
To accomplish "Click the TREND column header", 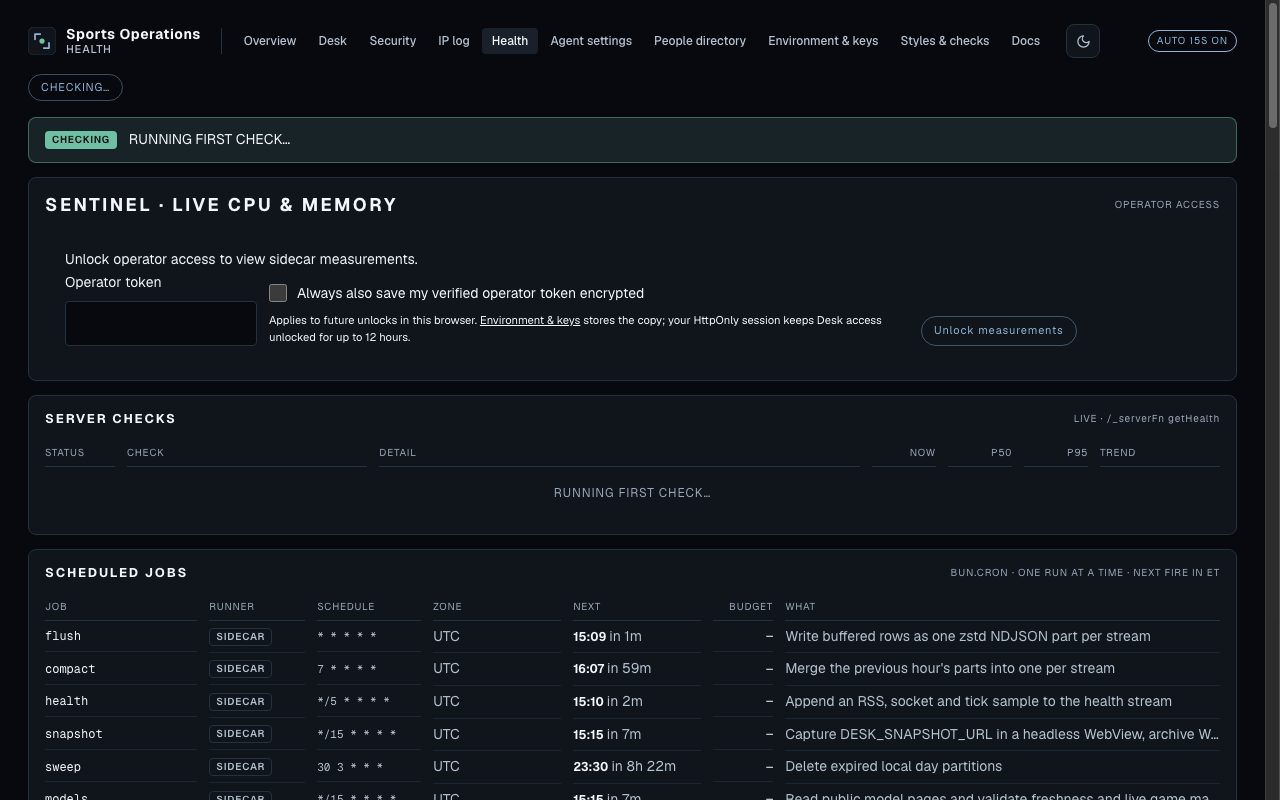I will click(1118, 453).
